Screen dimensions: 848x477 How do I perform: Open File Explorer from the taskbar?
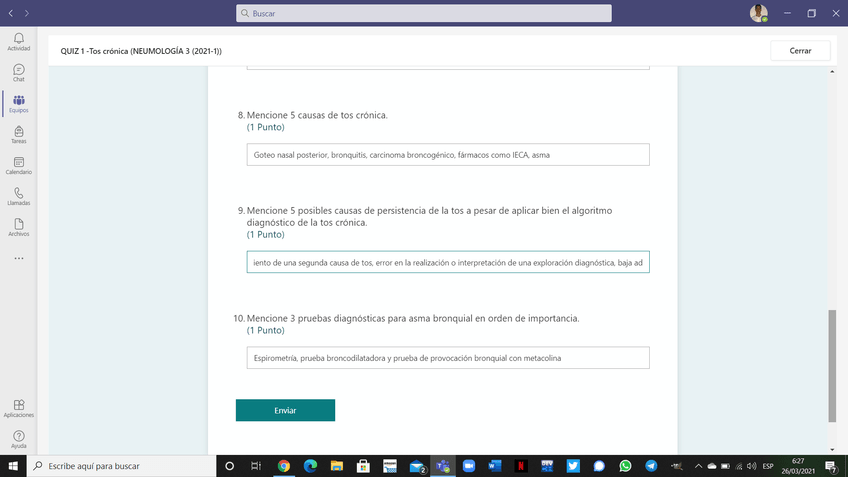(x=336, y=466)
